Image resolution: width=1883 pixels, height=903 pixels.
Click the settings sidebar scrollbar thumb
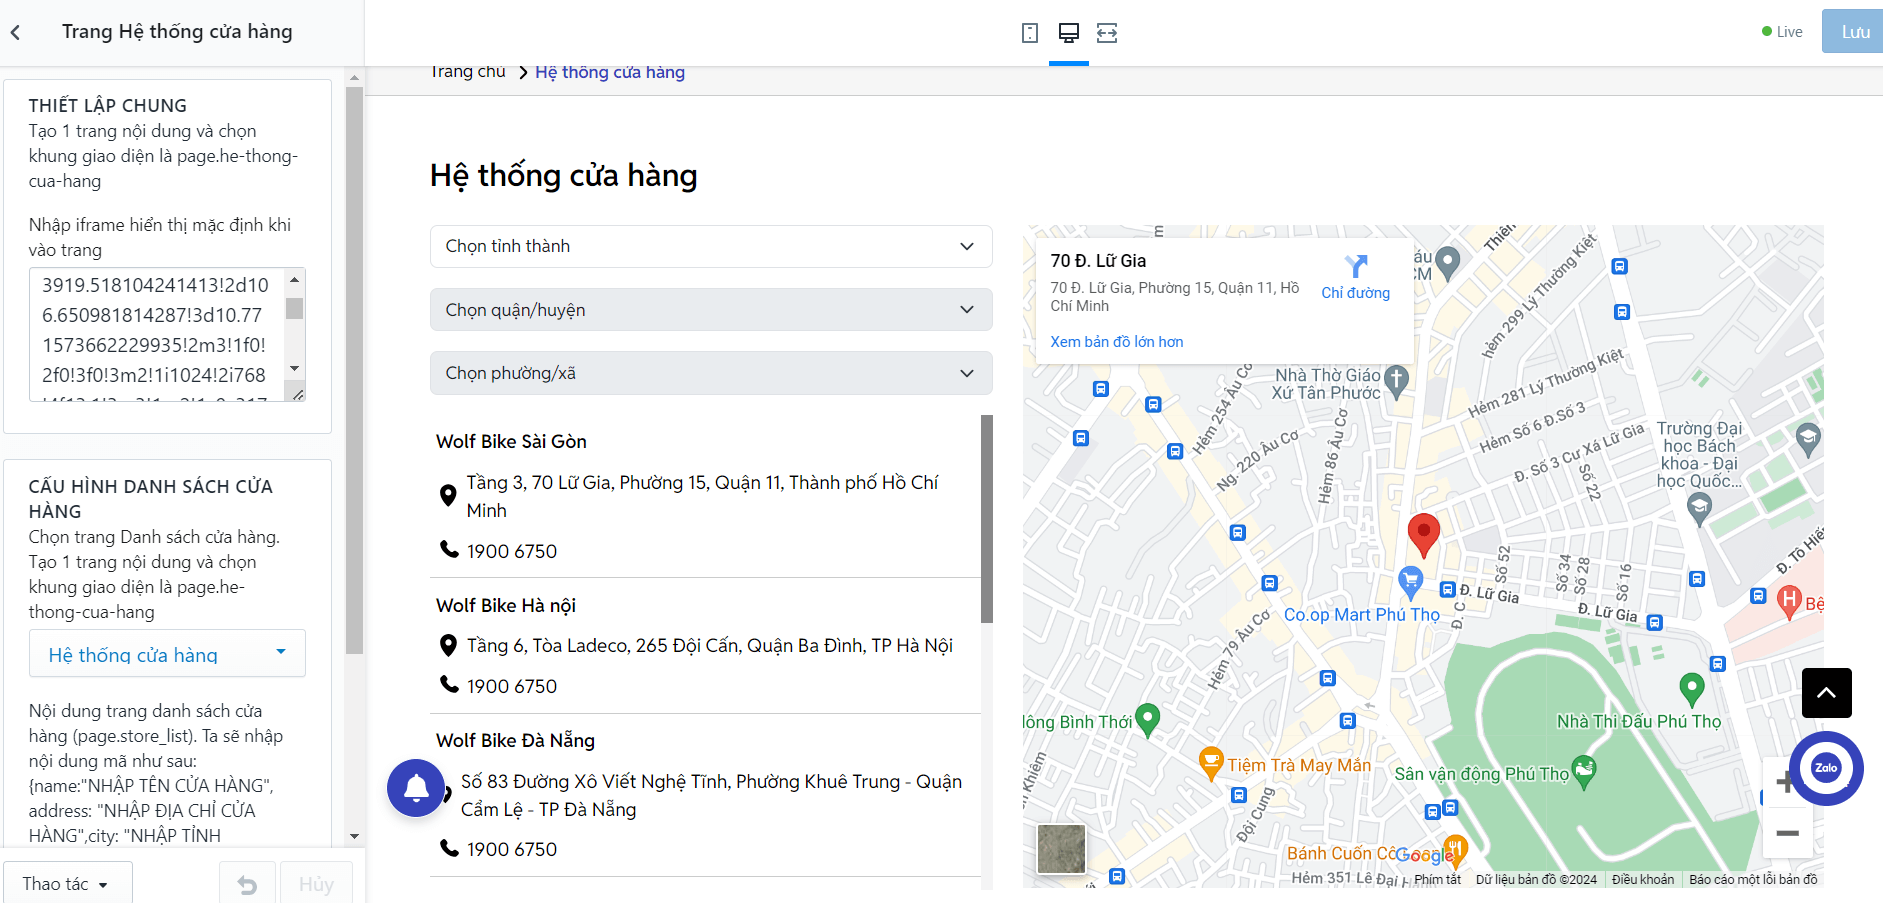354,370
